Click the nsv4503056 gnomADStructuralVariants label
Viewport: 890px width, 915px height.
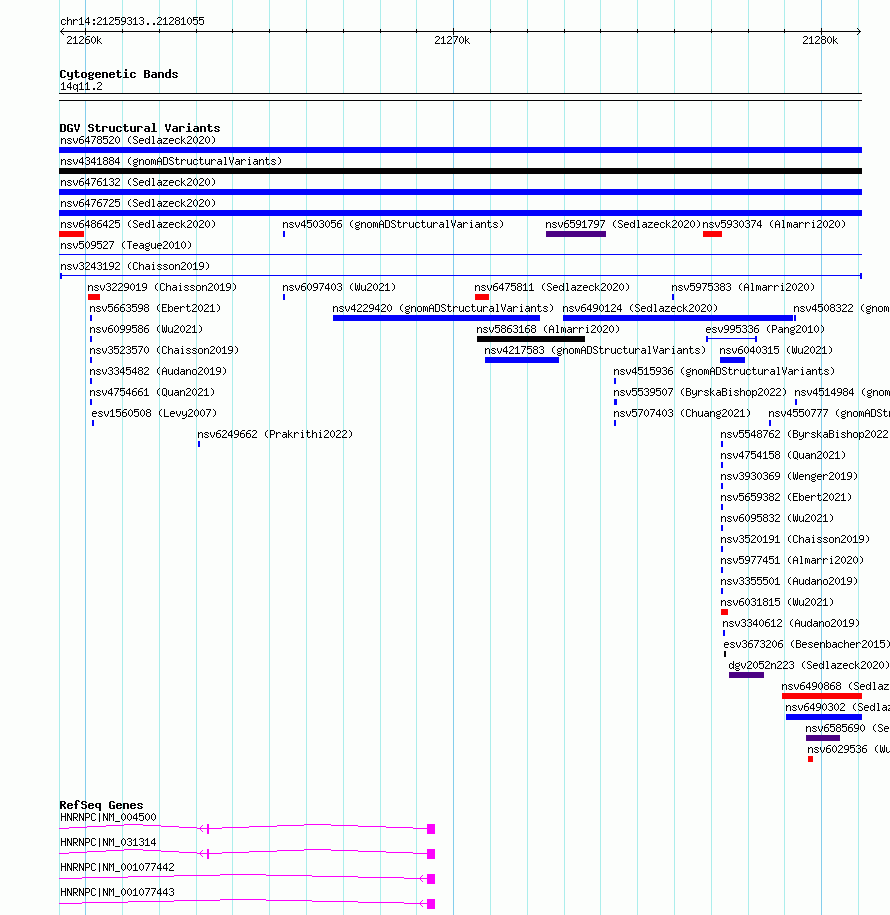(393, 224)
